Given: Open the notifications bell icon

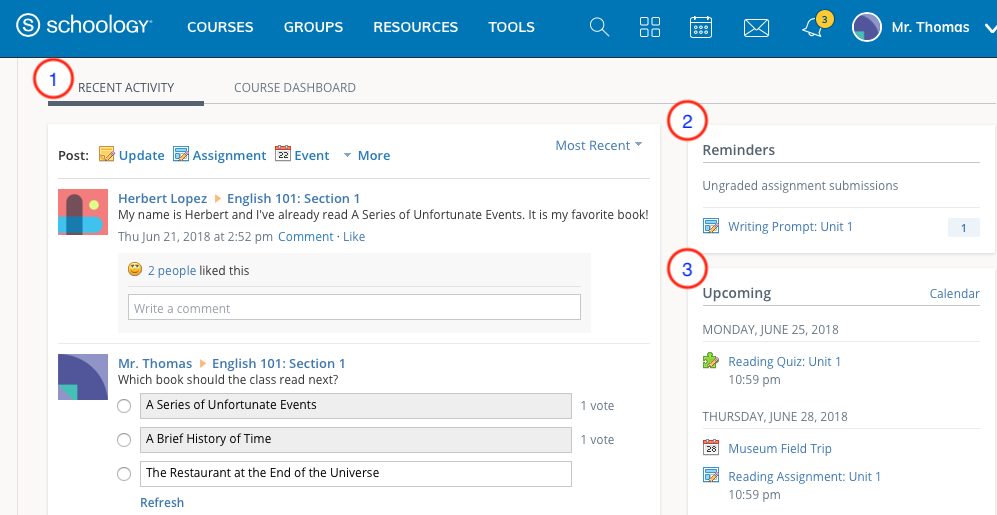Looking at the screenshot, I should pos(812,27).
